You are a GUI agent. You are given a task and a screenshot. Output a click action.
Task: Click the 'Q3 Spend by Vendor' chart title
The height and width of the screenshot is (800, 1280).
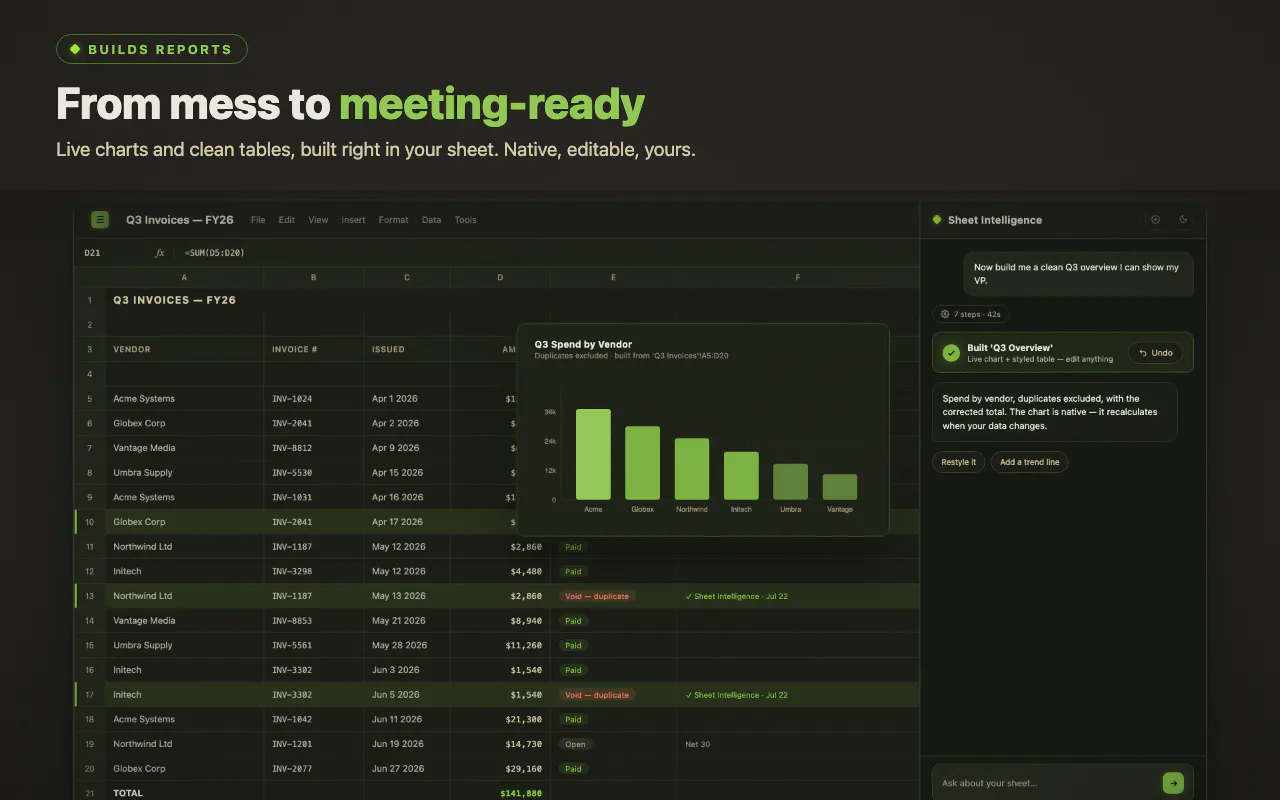[583, 345]
